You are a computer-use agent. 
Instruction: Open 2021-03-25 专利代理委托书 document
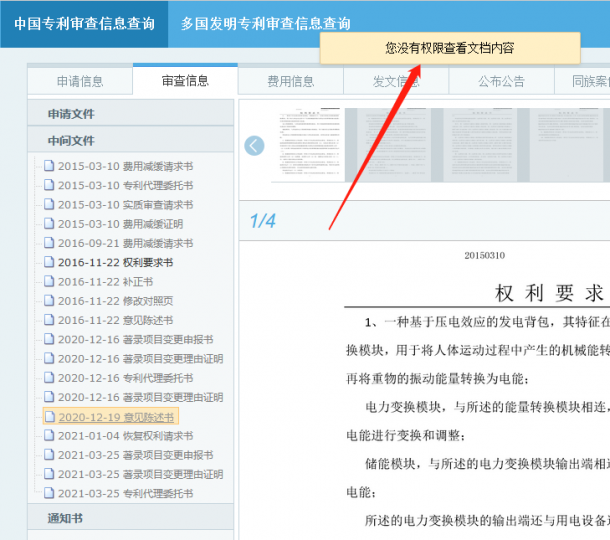click(126, 493)
